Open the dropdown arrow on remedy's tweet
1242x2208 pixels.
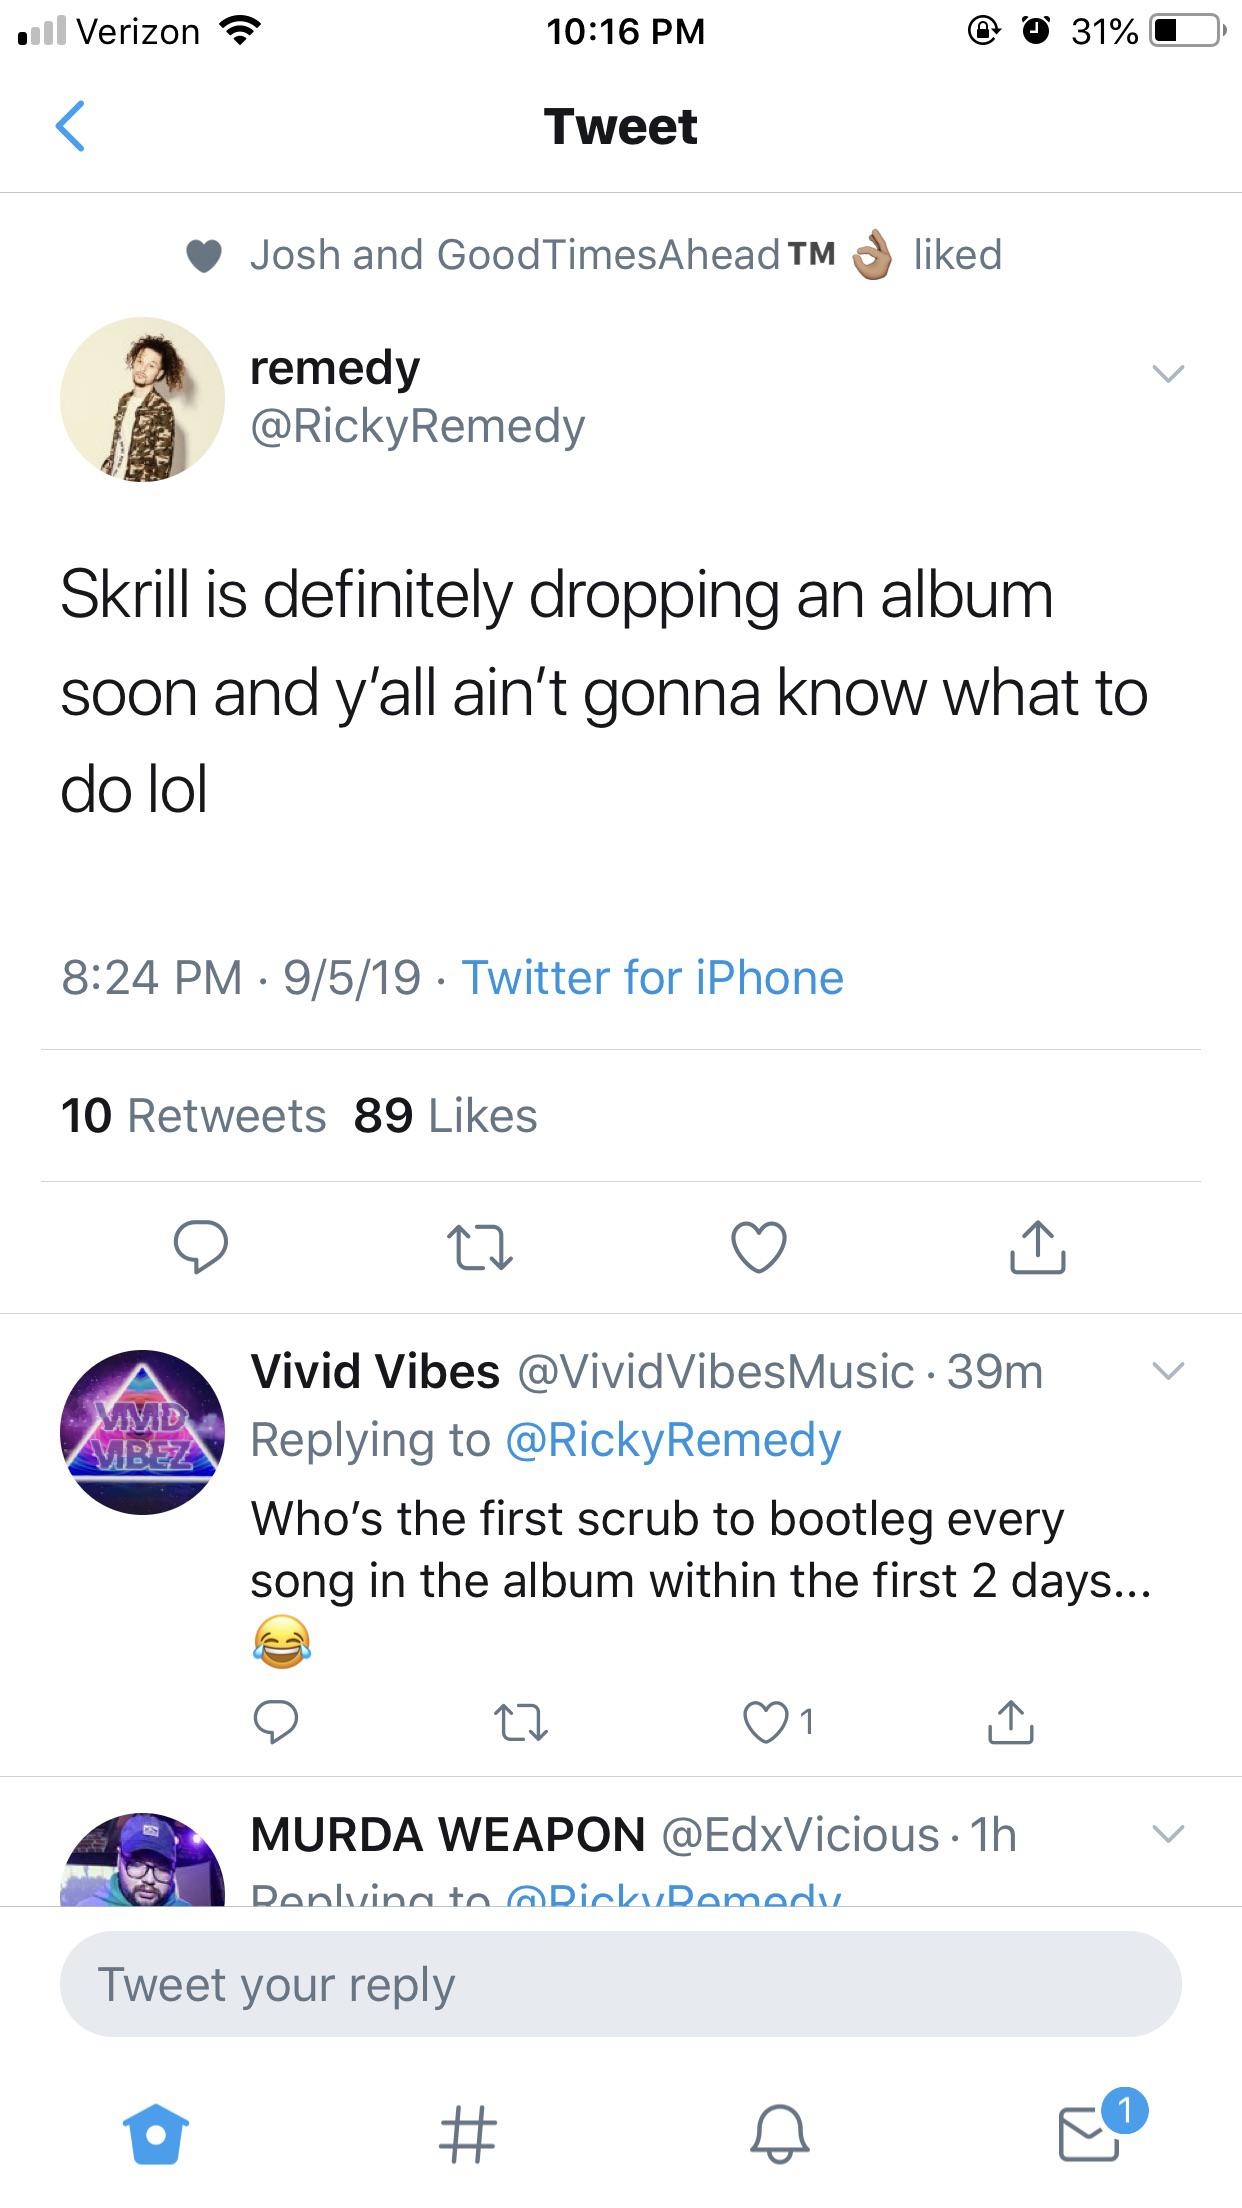[x=1168, y=374]
